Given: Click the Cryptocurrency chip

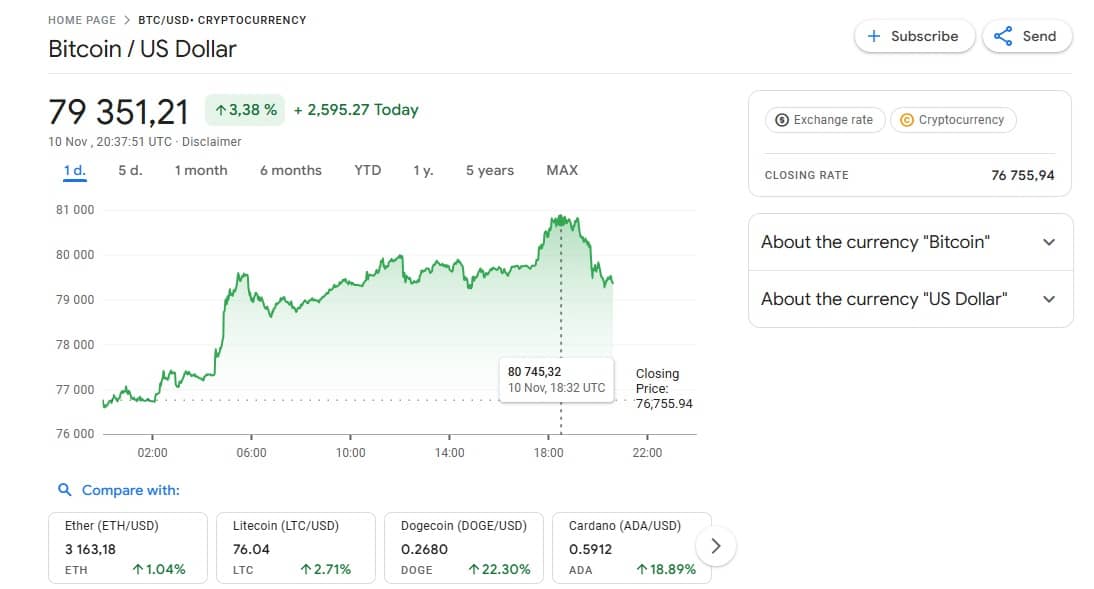Looking at the screenshot, I should [953, 120].
